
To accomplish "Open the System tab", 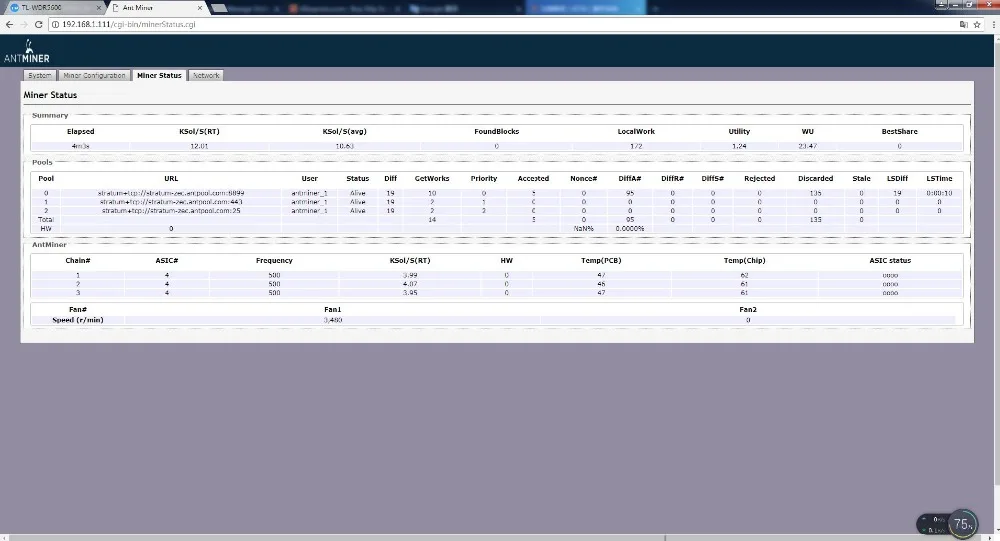I will tap(40, 76).
